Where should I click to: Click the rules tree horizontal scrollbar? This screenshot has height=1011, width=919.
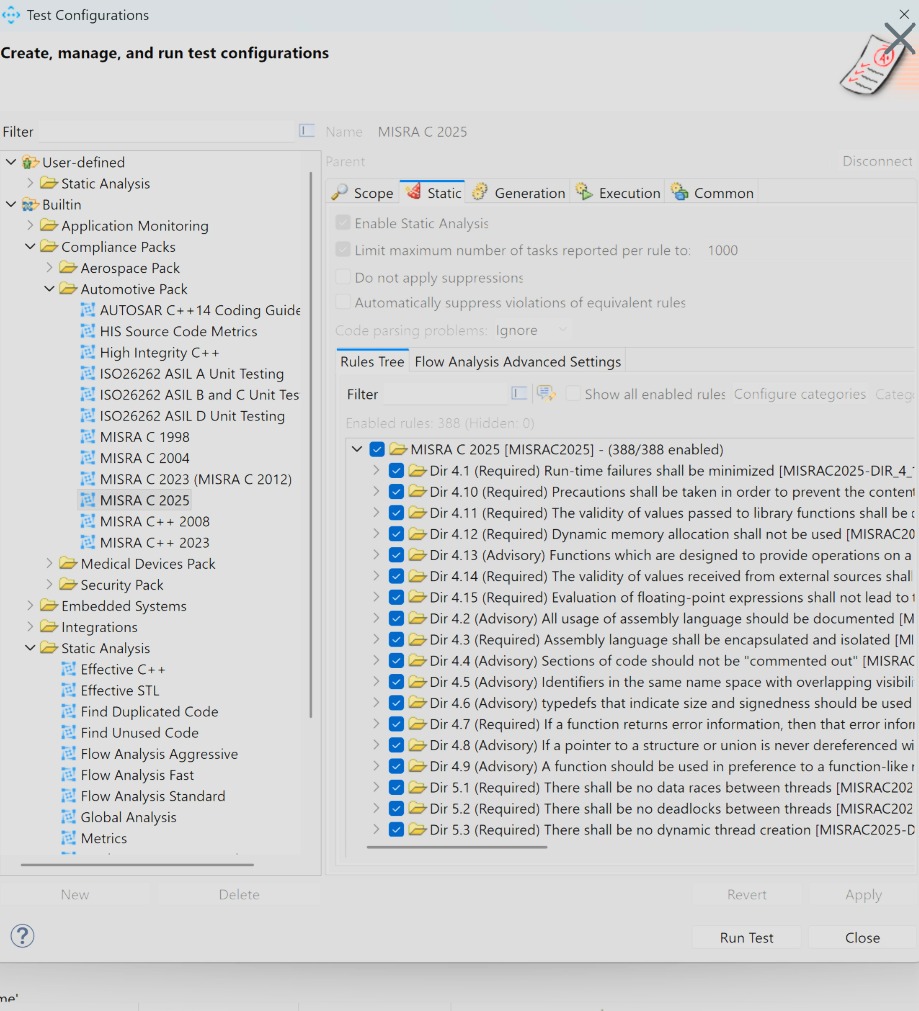click(457, 847)
